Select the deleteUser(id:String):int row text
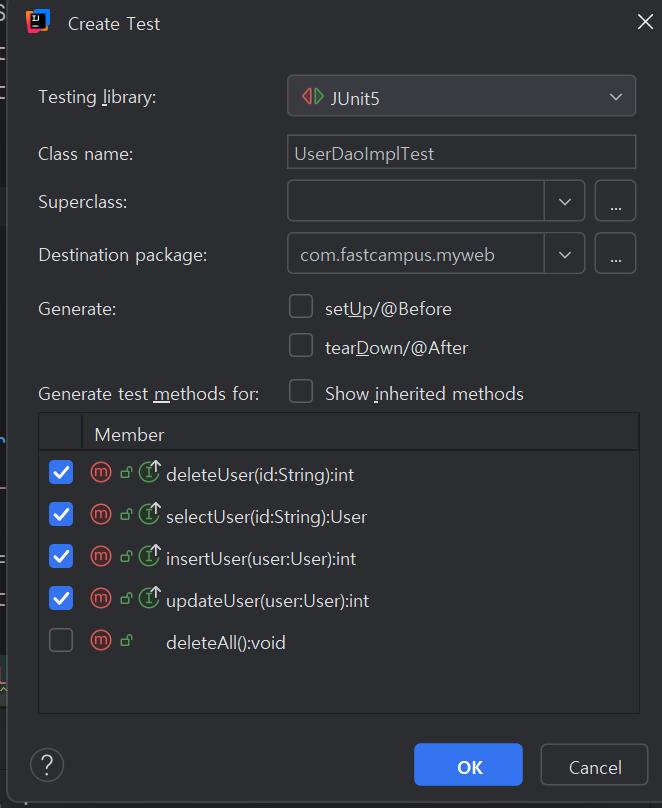This screenshot has width=662, height=808. 260,475
